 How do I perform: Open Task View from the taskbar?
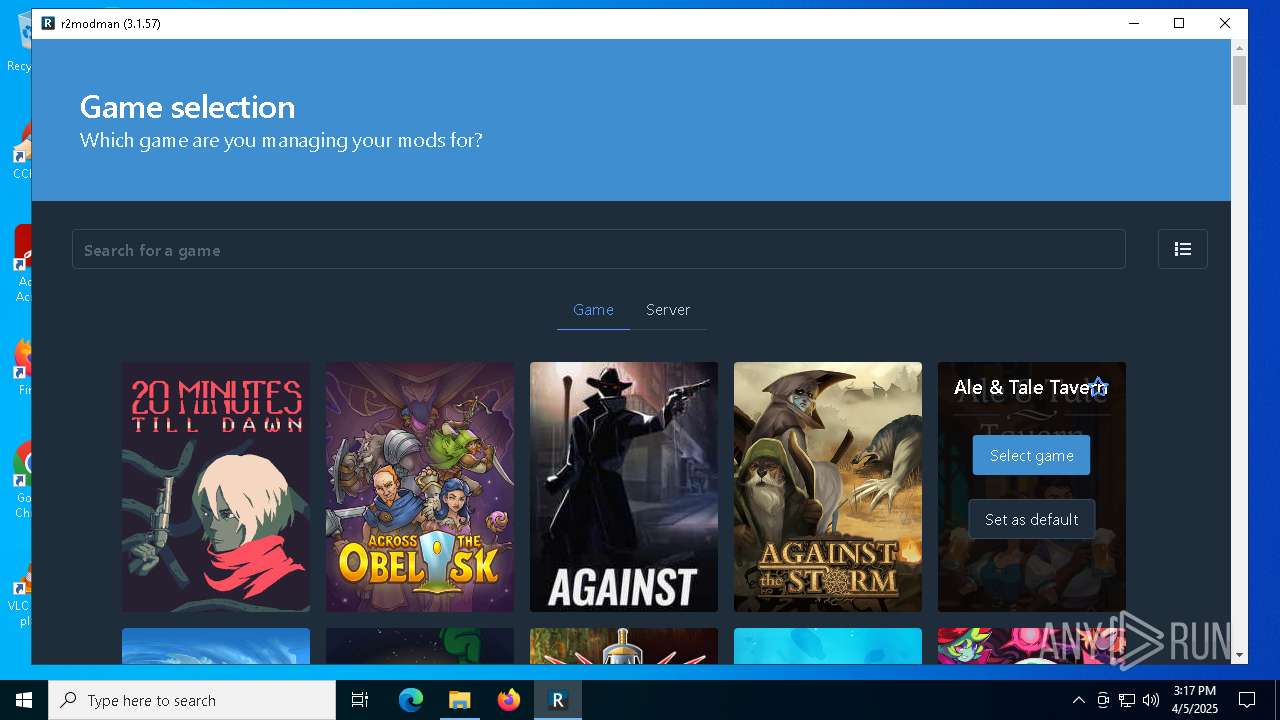(x=360, y=700)
